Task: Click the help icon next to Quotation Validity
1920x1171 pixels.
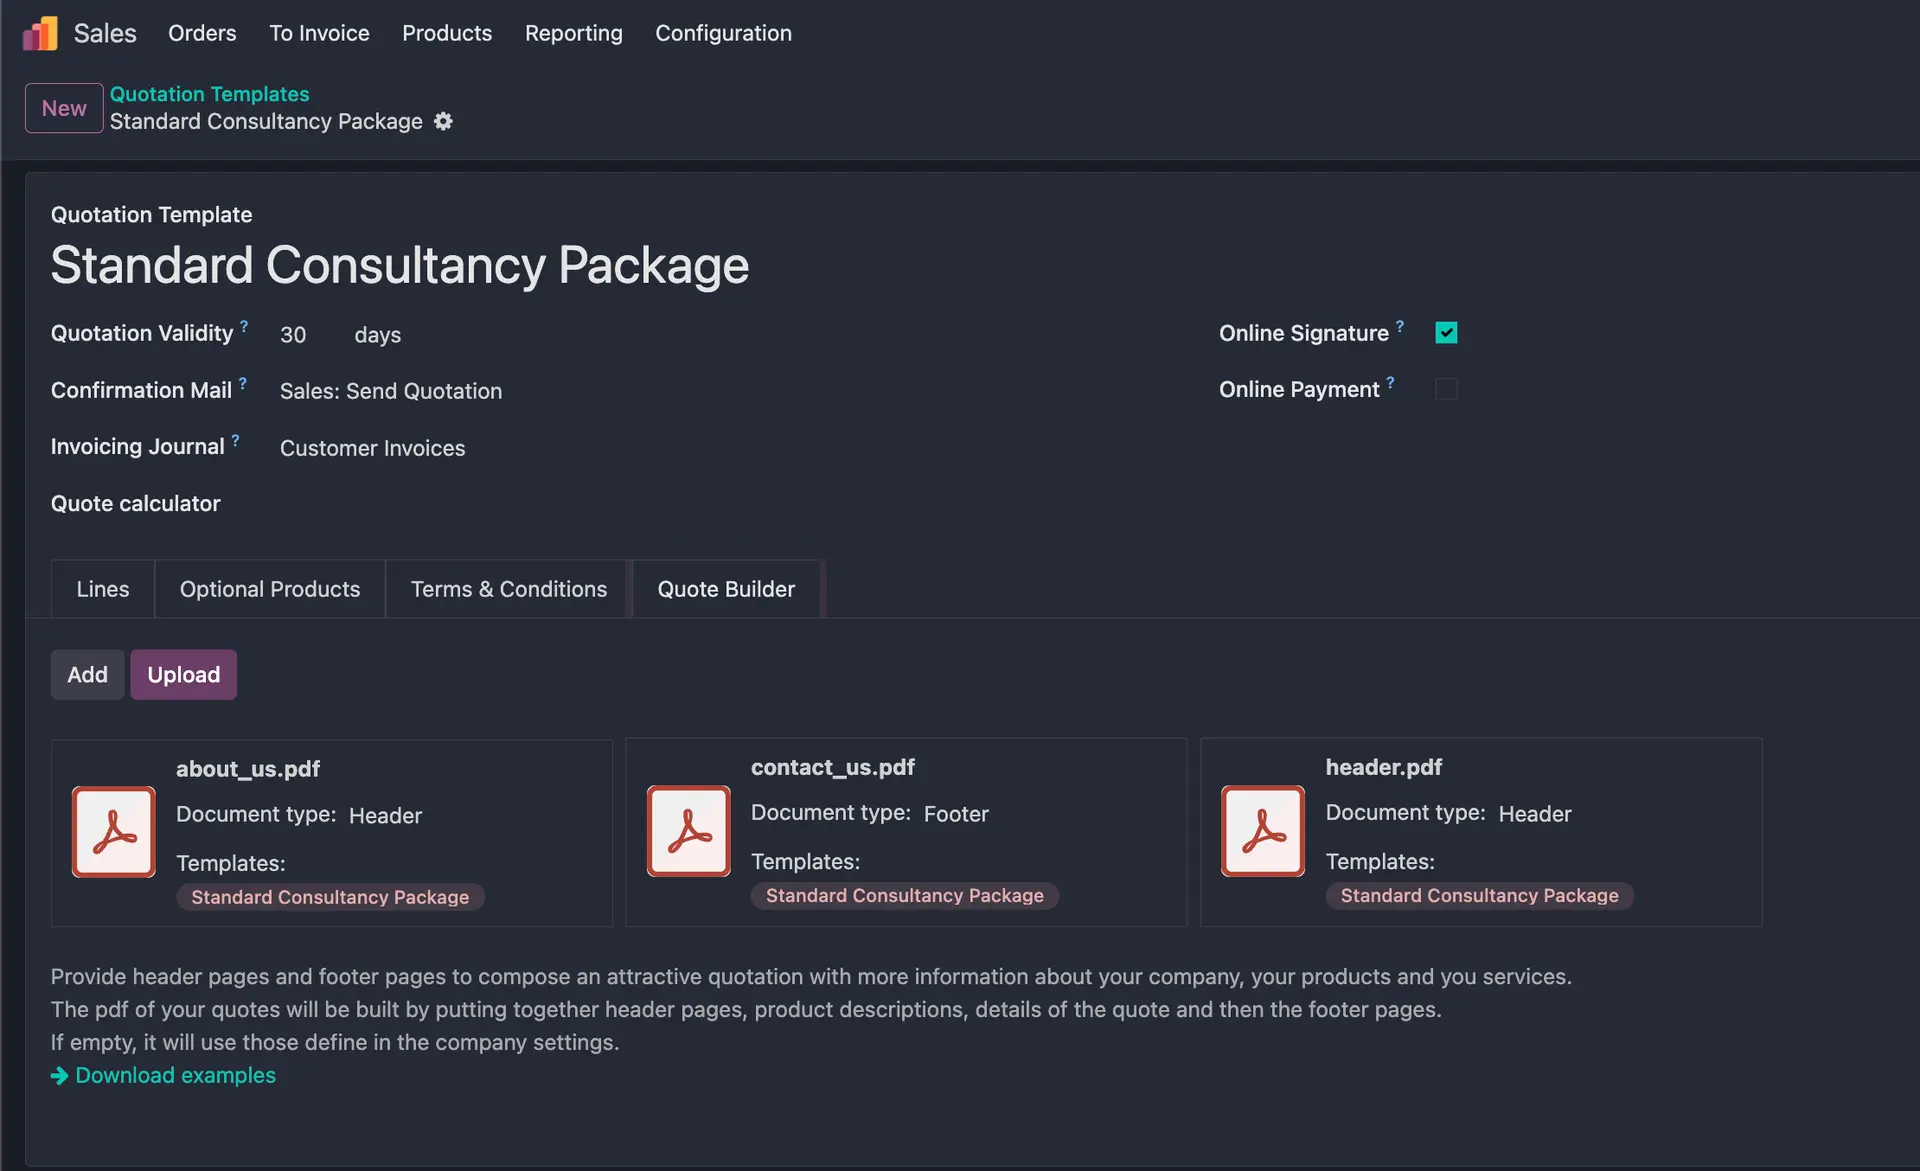Action: click(x=244, y=326)
